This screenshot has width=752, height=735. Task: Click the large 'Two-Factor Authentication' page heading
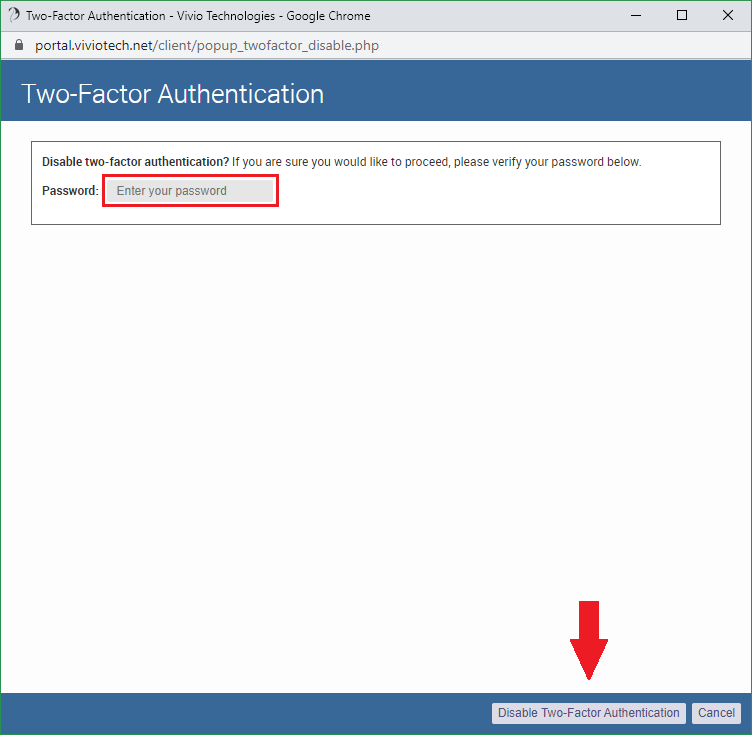tap(172, 94)
